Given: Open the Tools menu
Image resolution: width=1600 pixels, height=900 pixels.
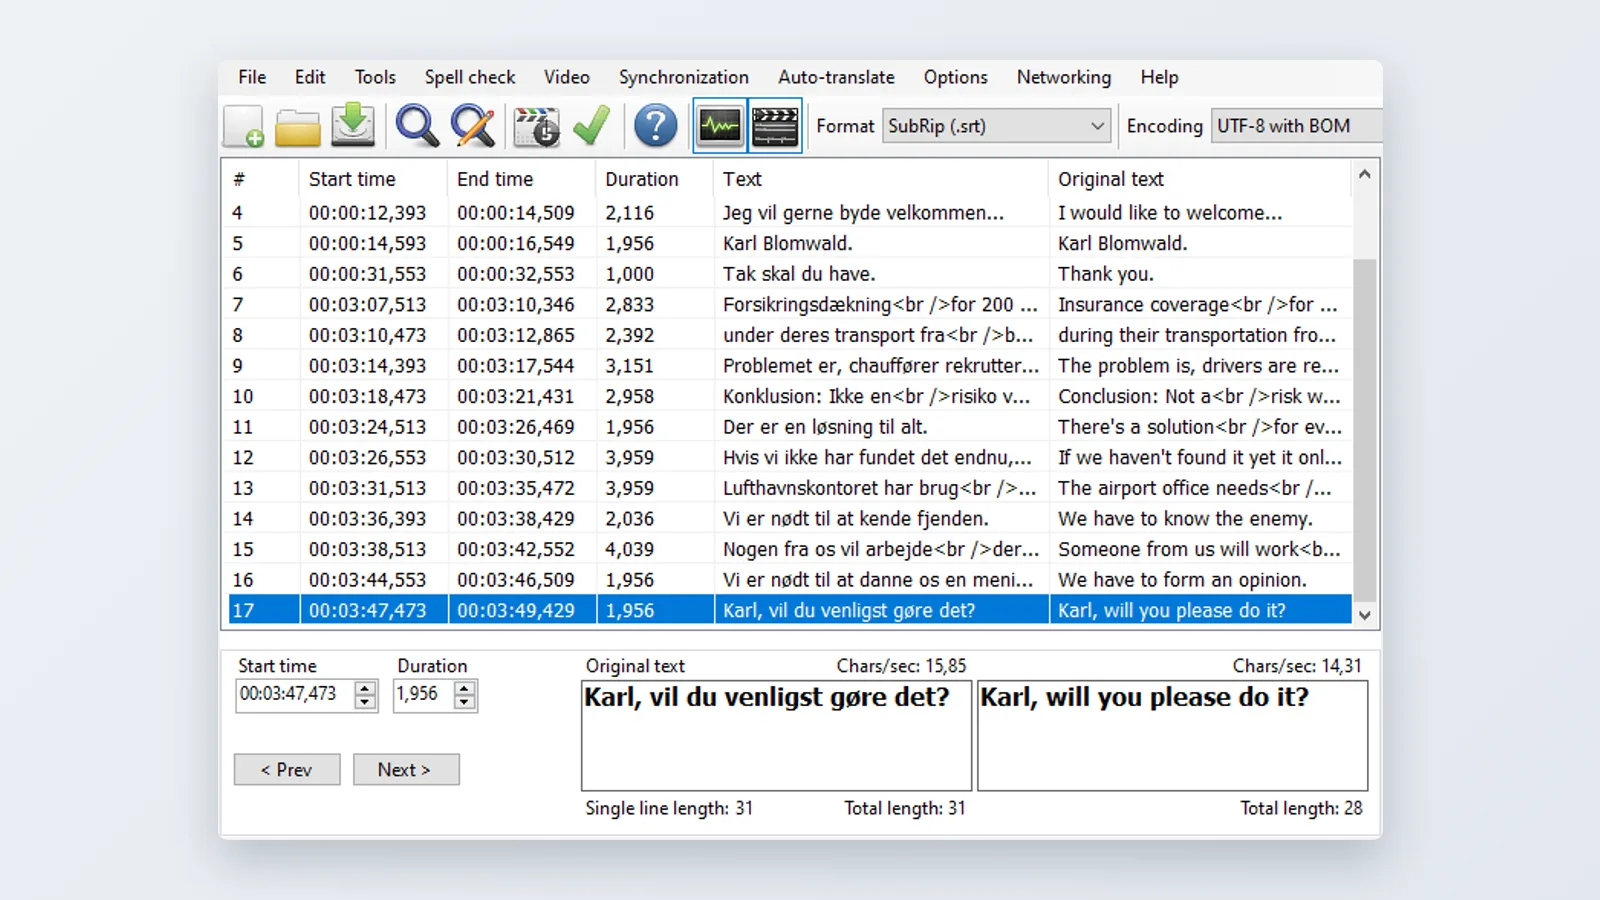Looking at the screenshot, I should coord(375,77).
